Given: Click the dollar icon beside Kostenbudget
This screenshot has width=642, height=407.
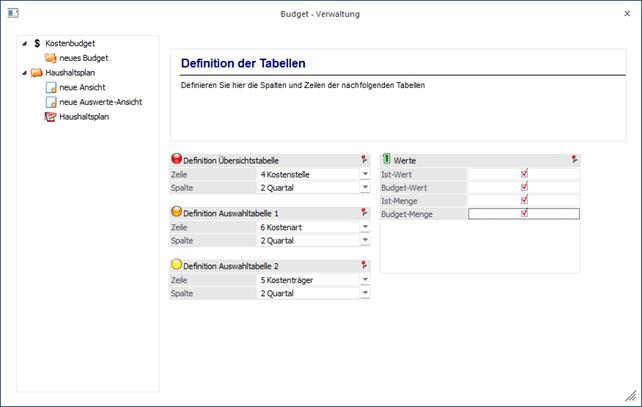Looking at the screenshot, I should click(37, 44).
